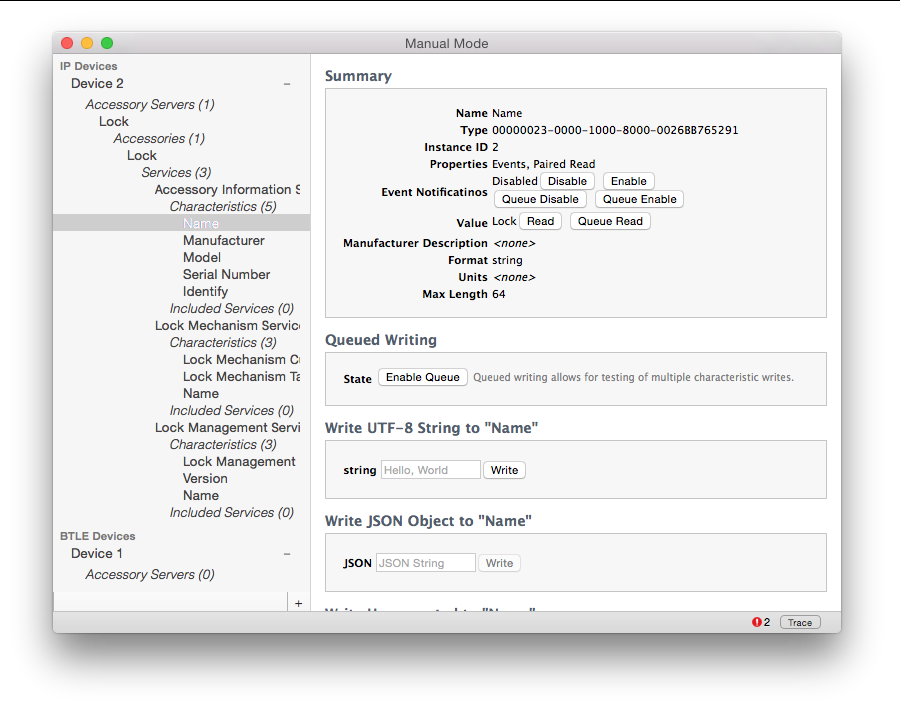
Task: Select Accessories (1) row
Action: pos(159,138)
